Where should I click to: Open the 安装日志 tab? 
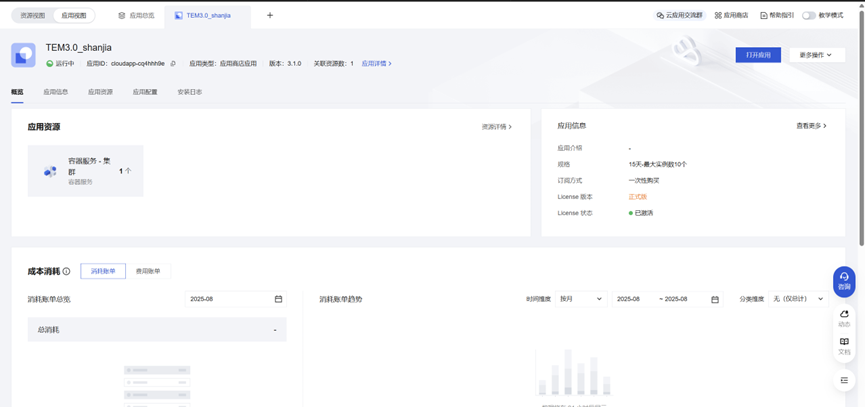[x=190, y=92]
